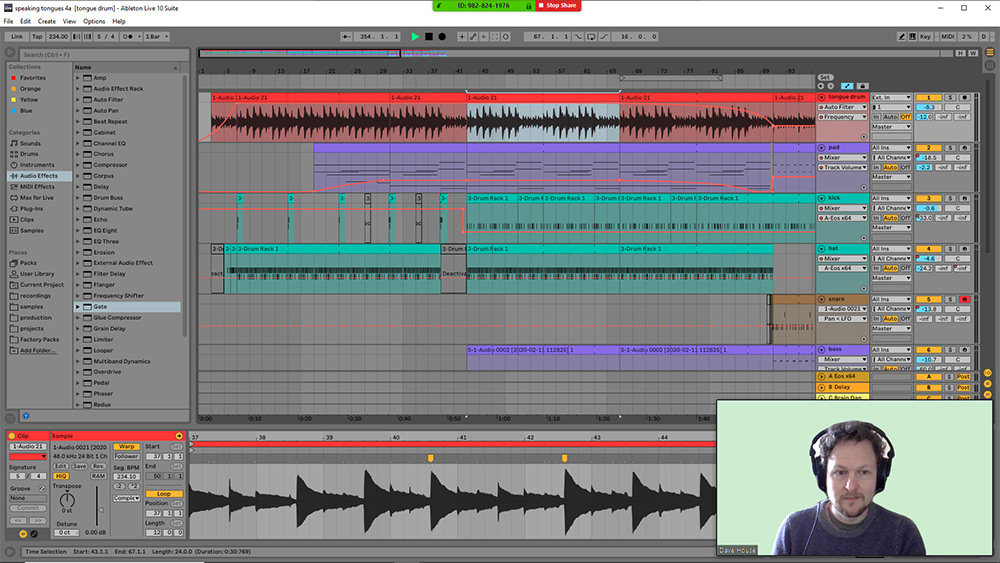Image resolution: width=1000 pixels, height=563 pixels.
Task: Toggle the Warp switch in Sample box
Action: 127,446
